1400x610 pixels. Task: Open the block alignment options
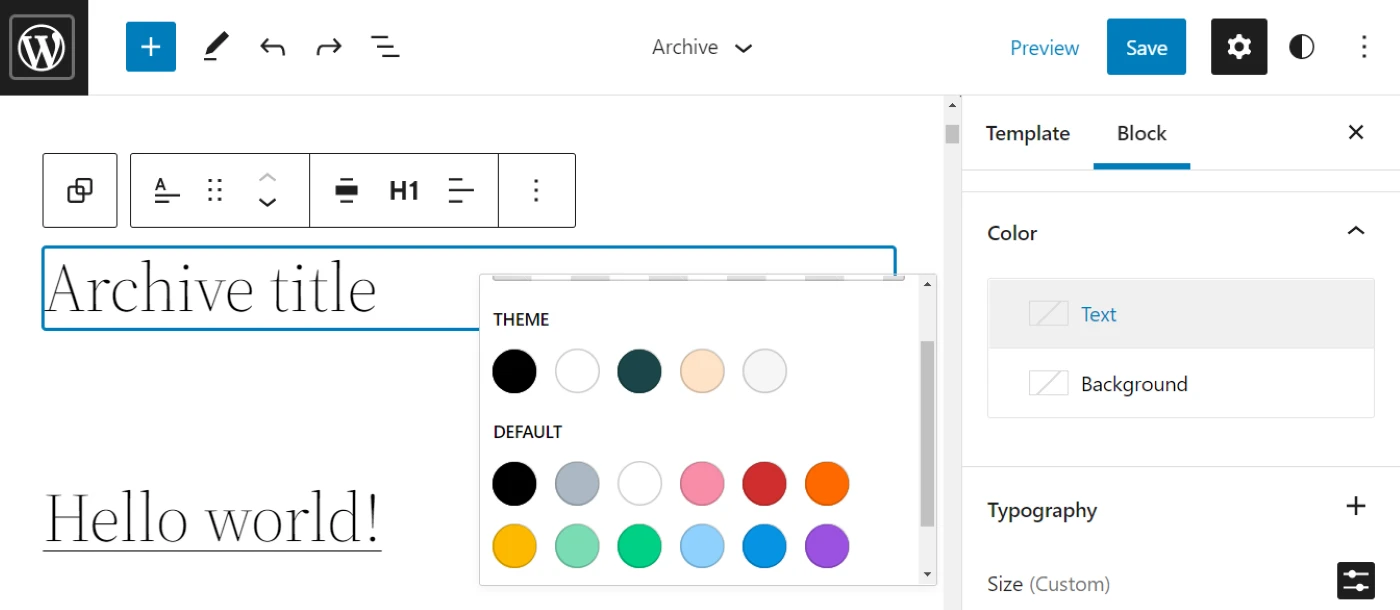click(347, 190)
